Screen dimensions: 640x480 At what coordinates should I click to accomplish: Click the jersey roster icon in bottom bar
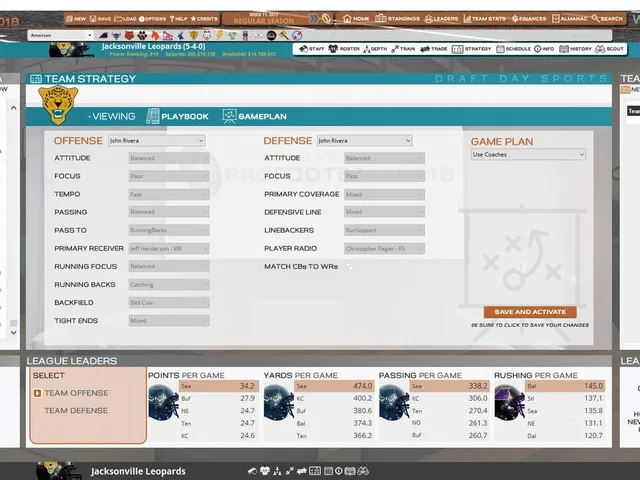(x=265, y=471)
